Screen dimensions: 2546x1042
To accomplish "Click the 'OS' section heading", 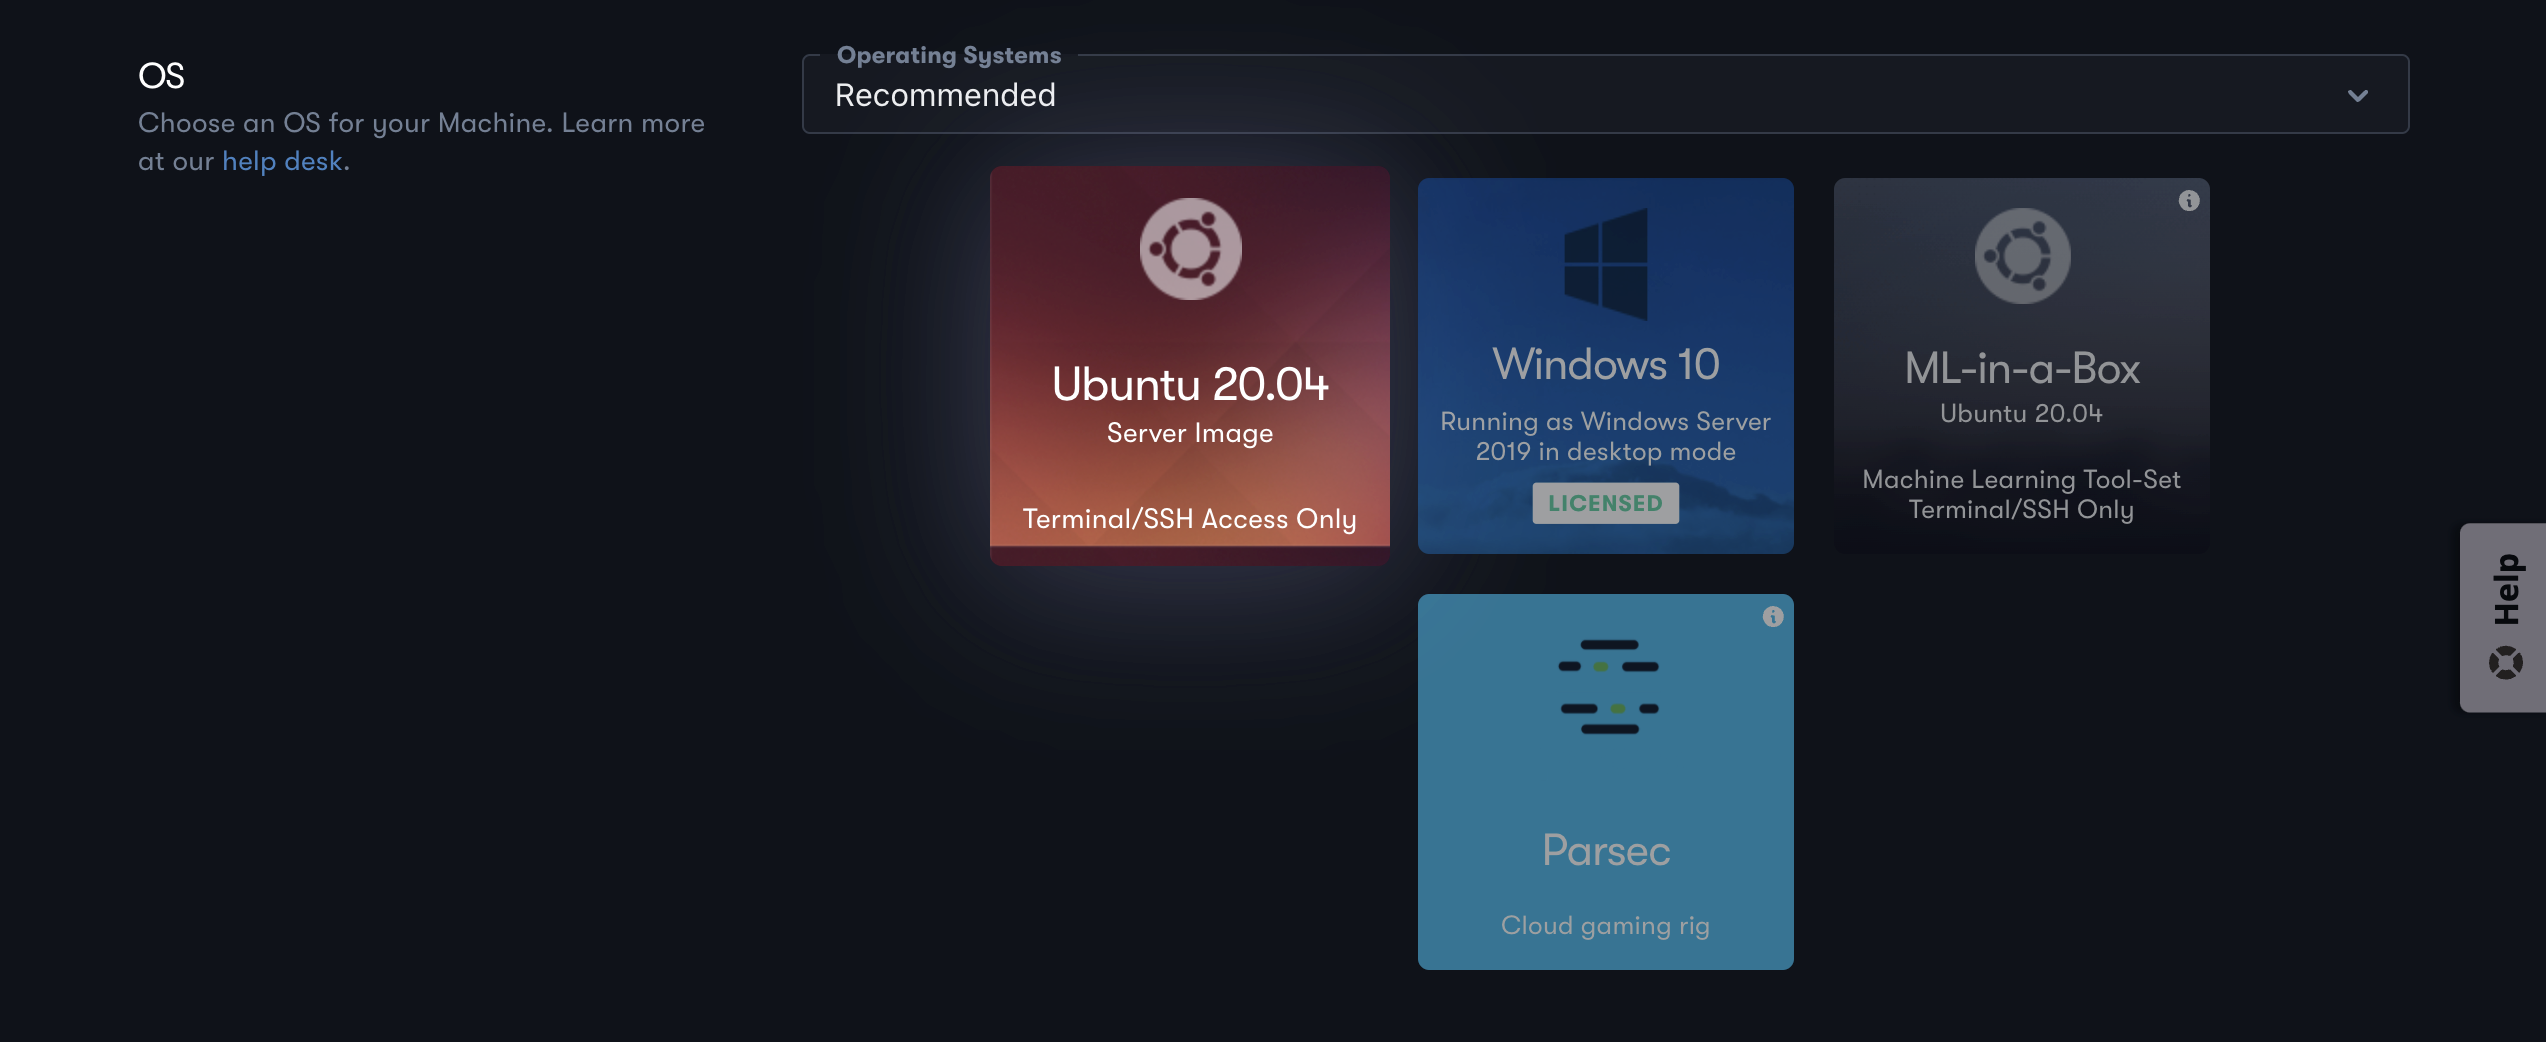I will 161,76.
